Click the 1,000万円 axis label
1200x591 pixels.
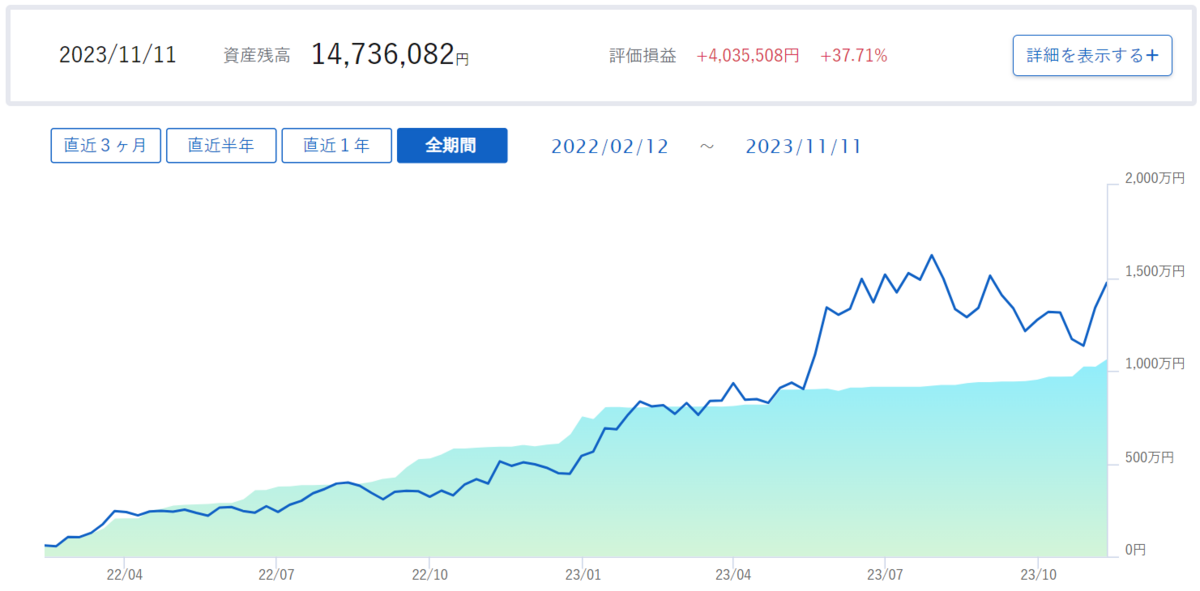pos(1154,364)
